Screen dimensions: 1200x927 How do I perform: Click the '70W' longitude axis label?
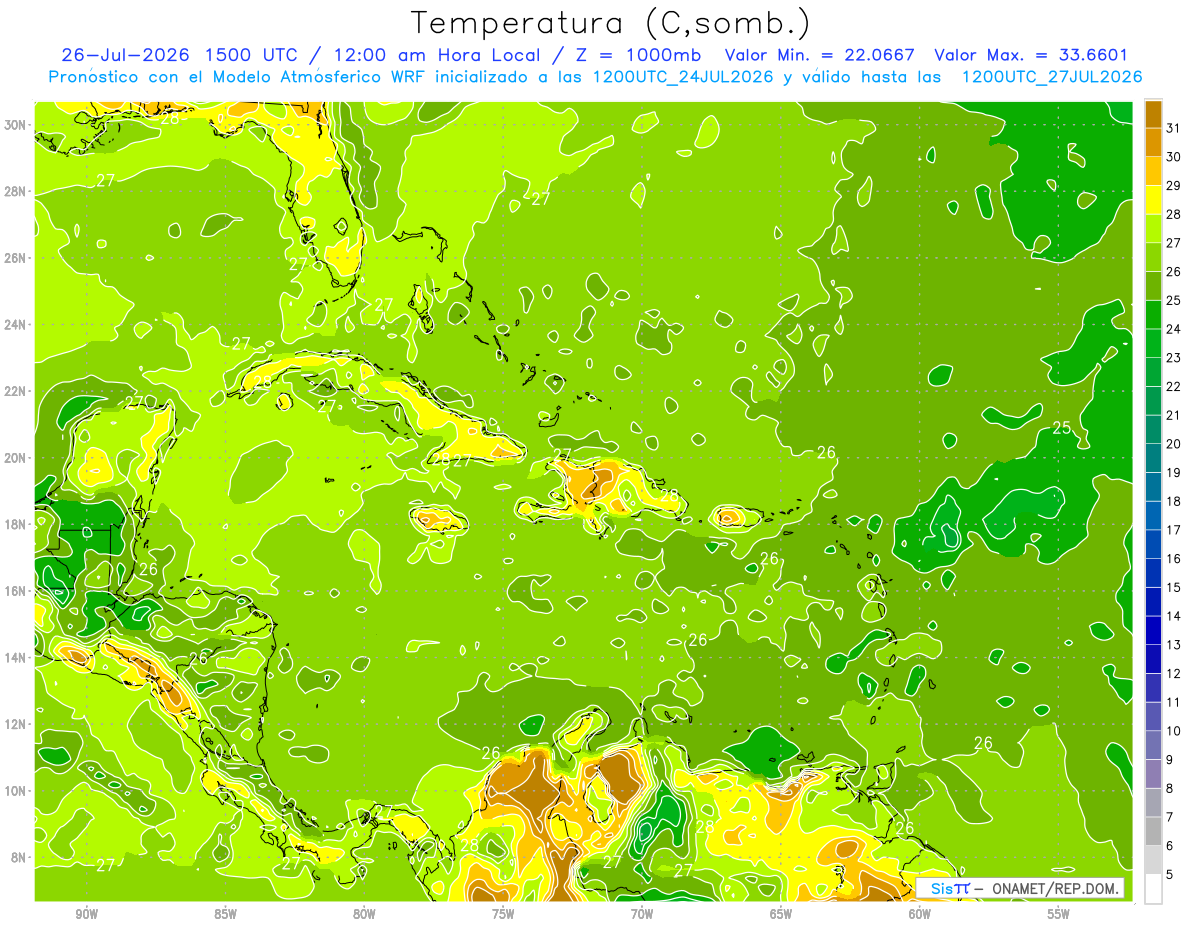coord(642,914)
